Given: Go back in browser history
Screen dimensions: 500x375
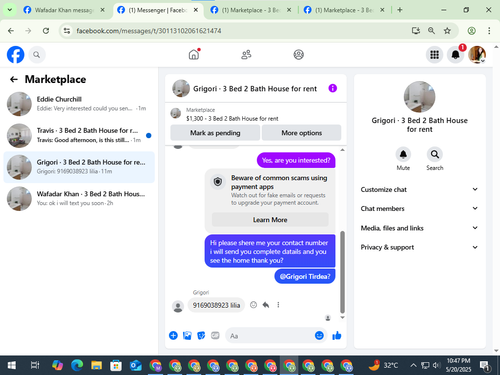Looking at the screenshot, I should 11,31.
